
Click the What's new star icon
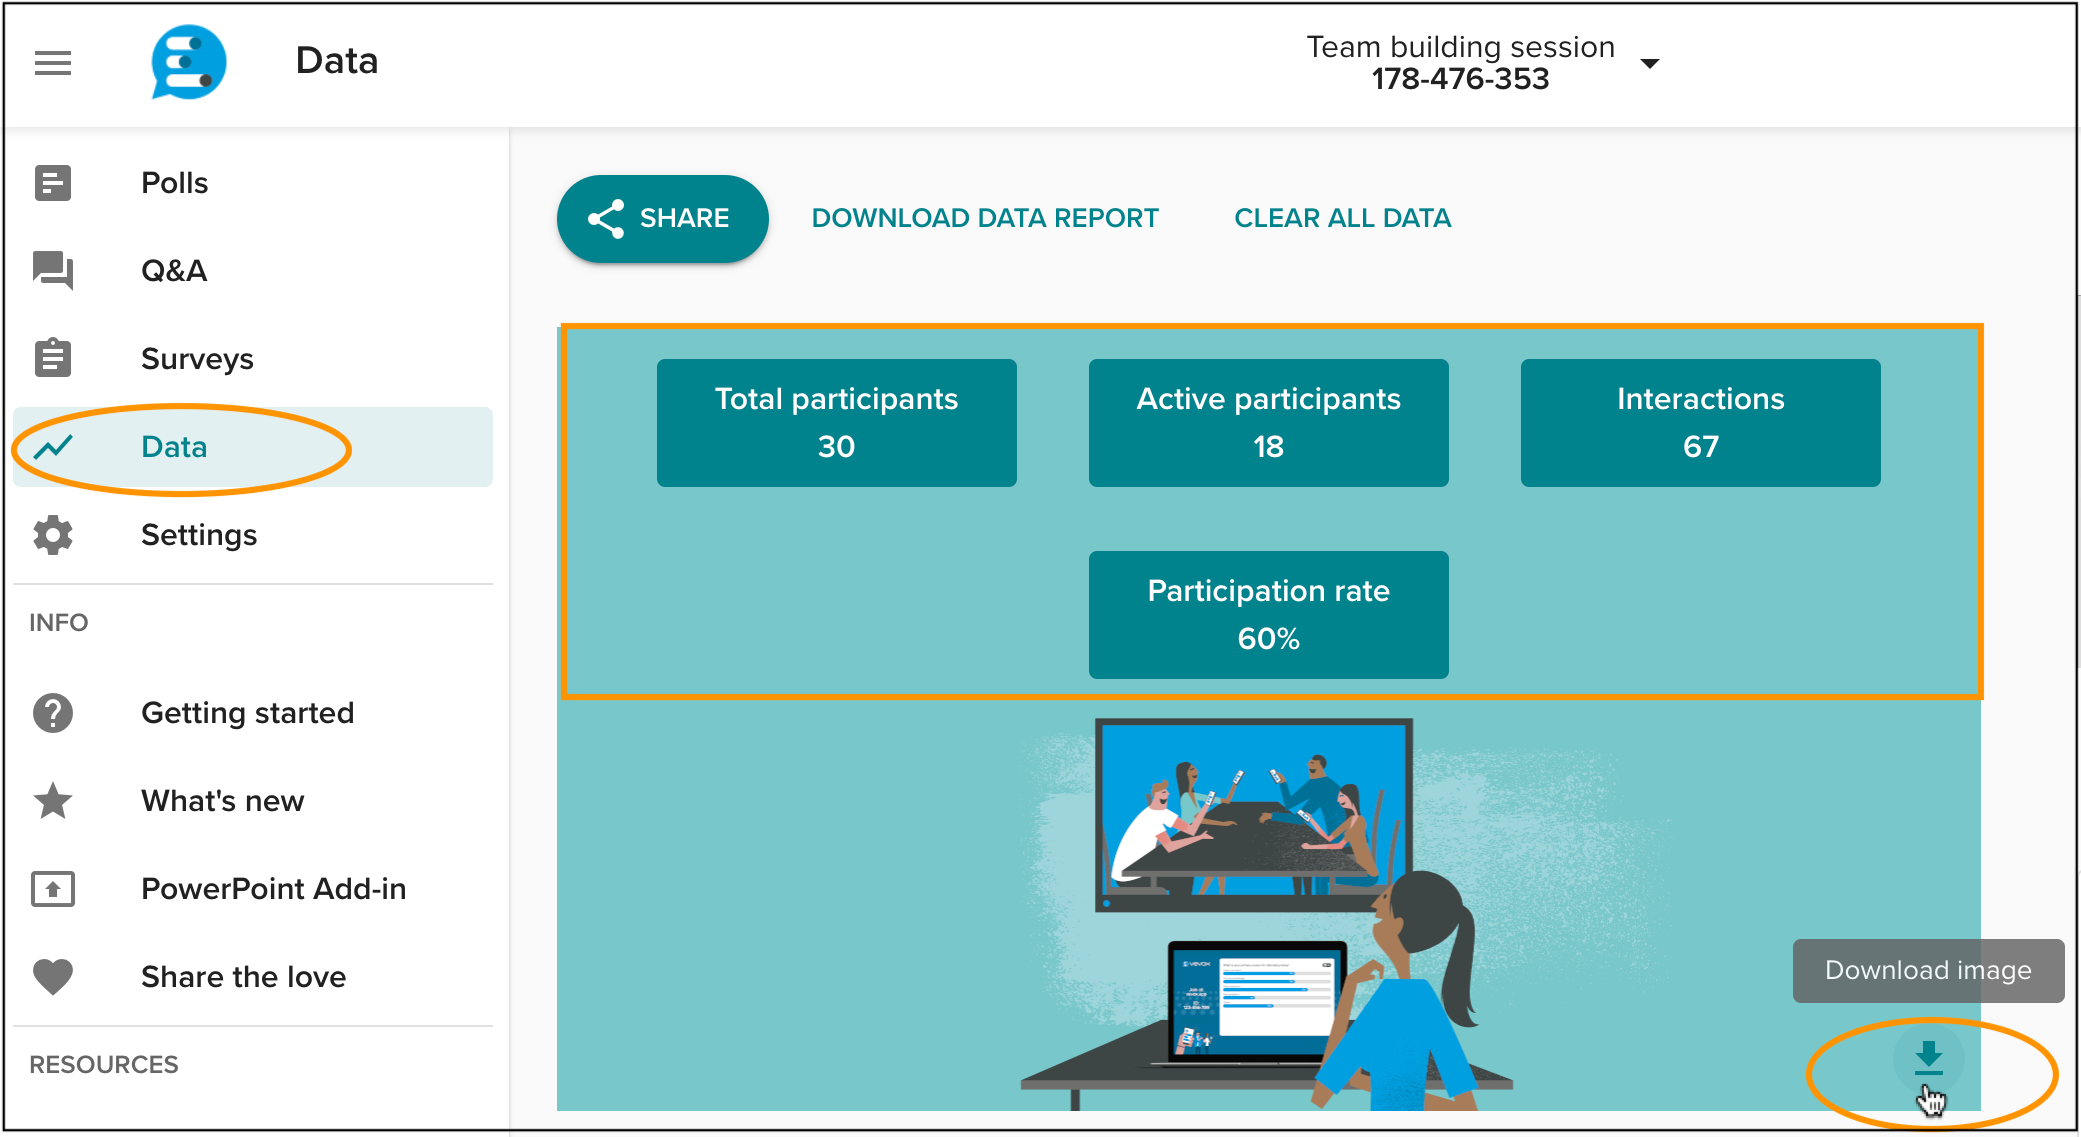(x=53, y=801)
